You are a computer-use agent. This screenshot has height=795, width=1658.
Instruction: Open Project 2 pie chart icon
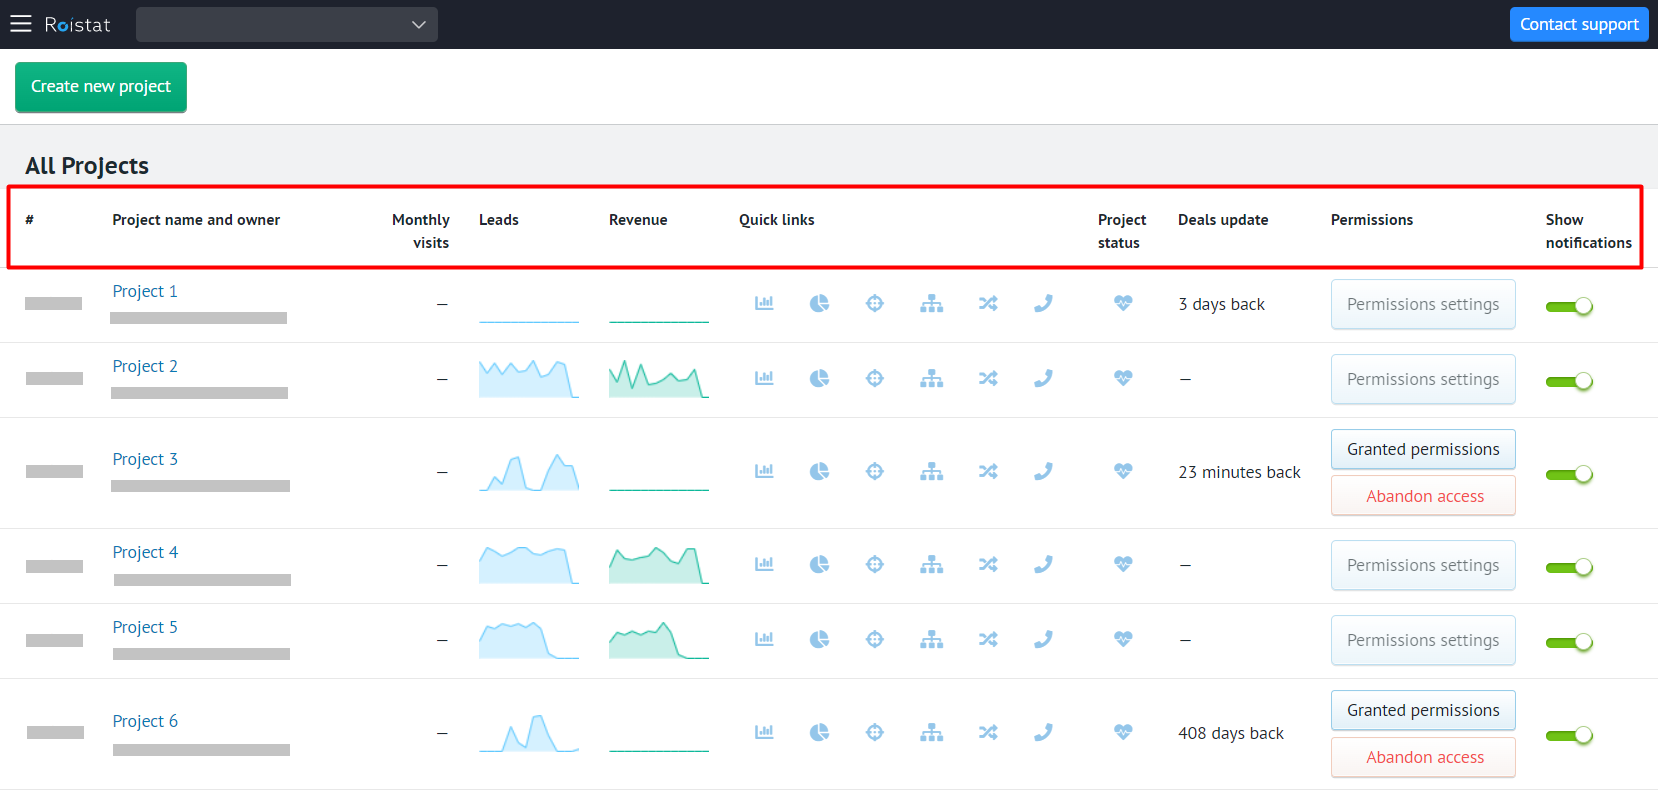[x=819, y=378]
